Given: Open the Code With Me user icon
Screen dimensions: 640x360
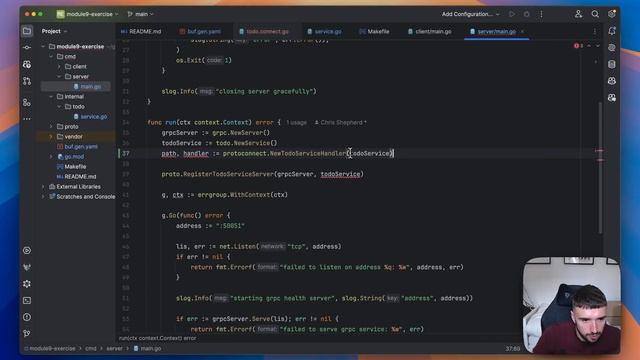Looking at the screenshot, I should (x=578, y=14).
